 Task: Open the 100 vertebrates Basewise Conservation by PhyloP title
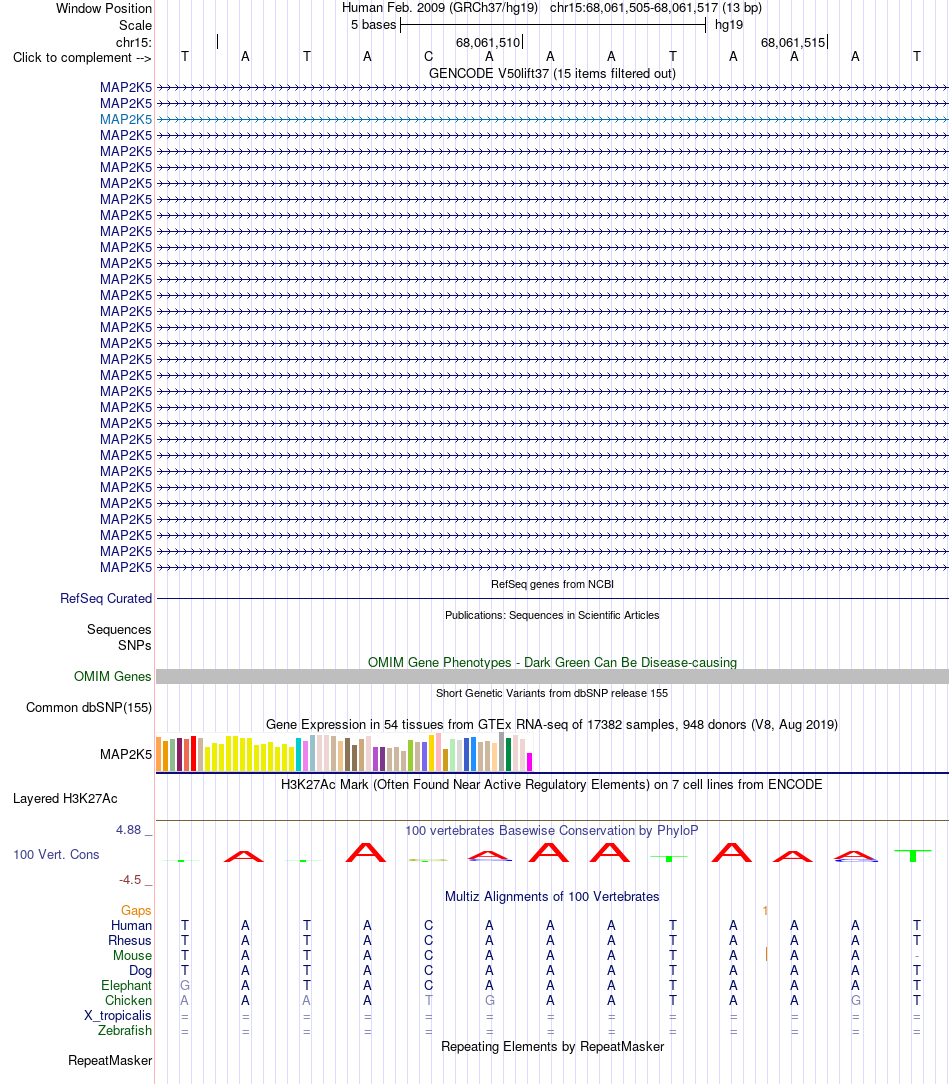click(x=552, y=830)
